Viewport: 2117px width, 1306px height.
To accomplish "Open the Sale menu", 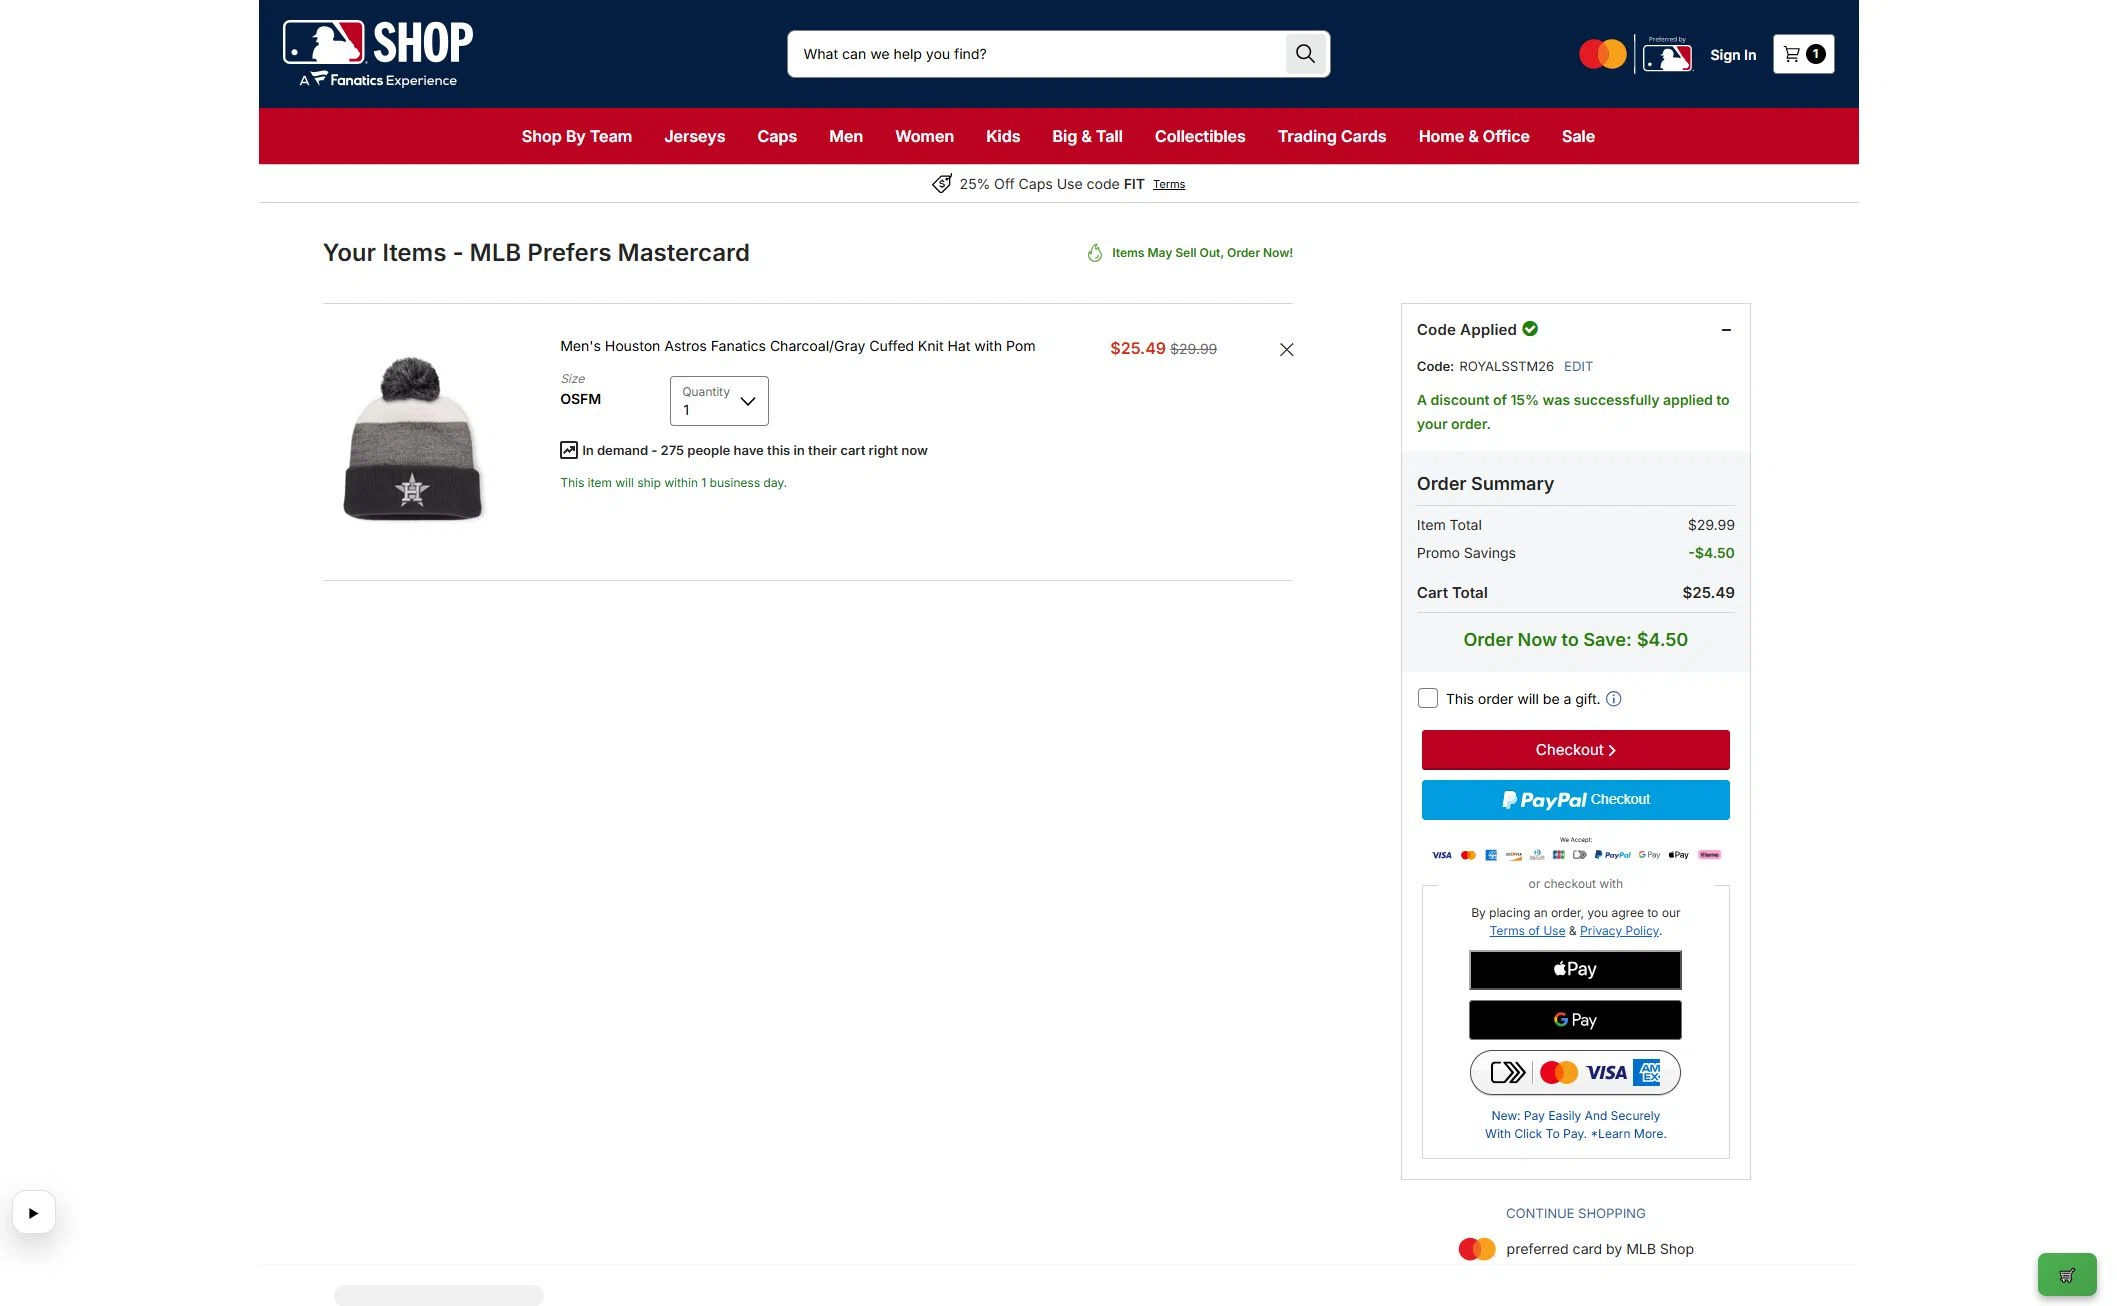I will pyautogui.click(x=1578, y=136).
